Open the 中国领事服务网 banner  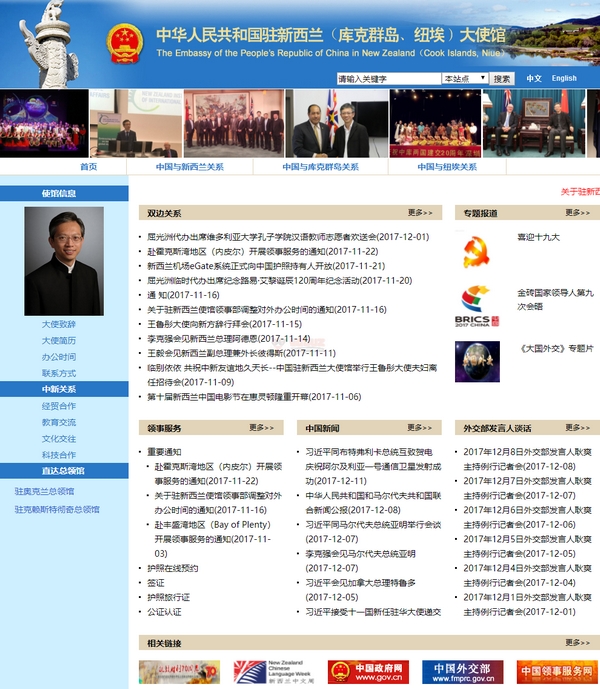[x=556, y=672]
